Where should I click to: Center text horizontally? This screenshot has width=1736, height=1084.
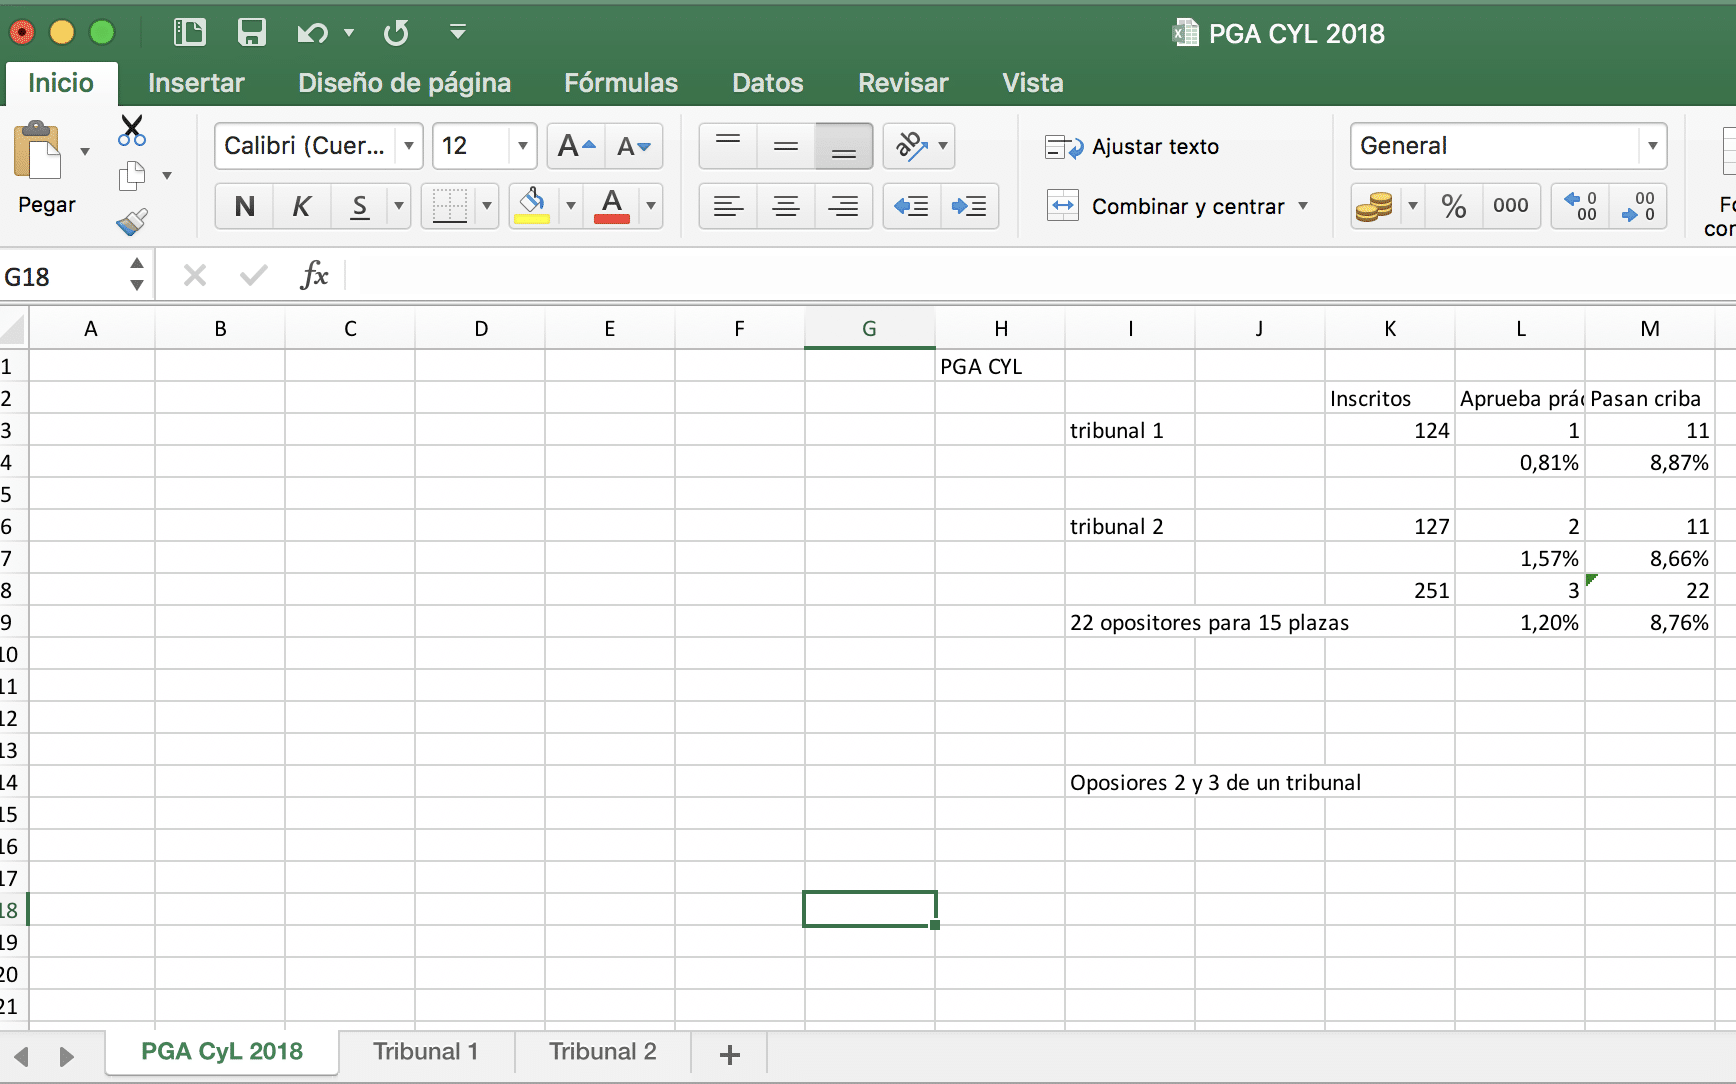point(786,206)
